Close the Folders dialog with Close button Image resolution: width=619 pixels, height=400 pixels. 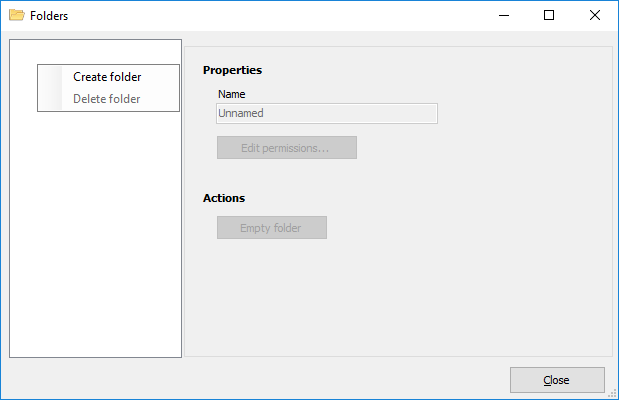point(557,380)
